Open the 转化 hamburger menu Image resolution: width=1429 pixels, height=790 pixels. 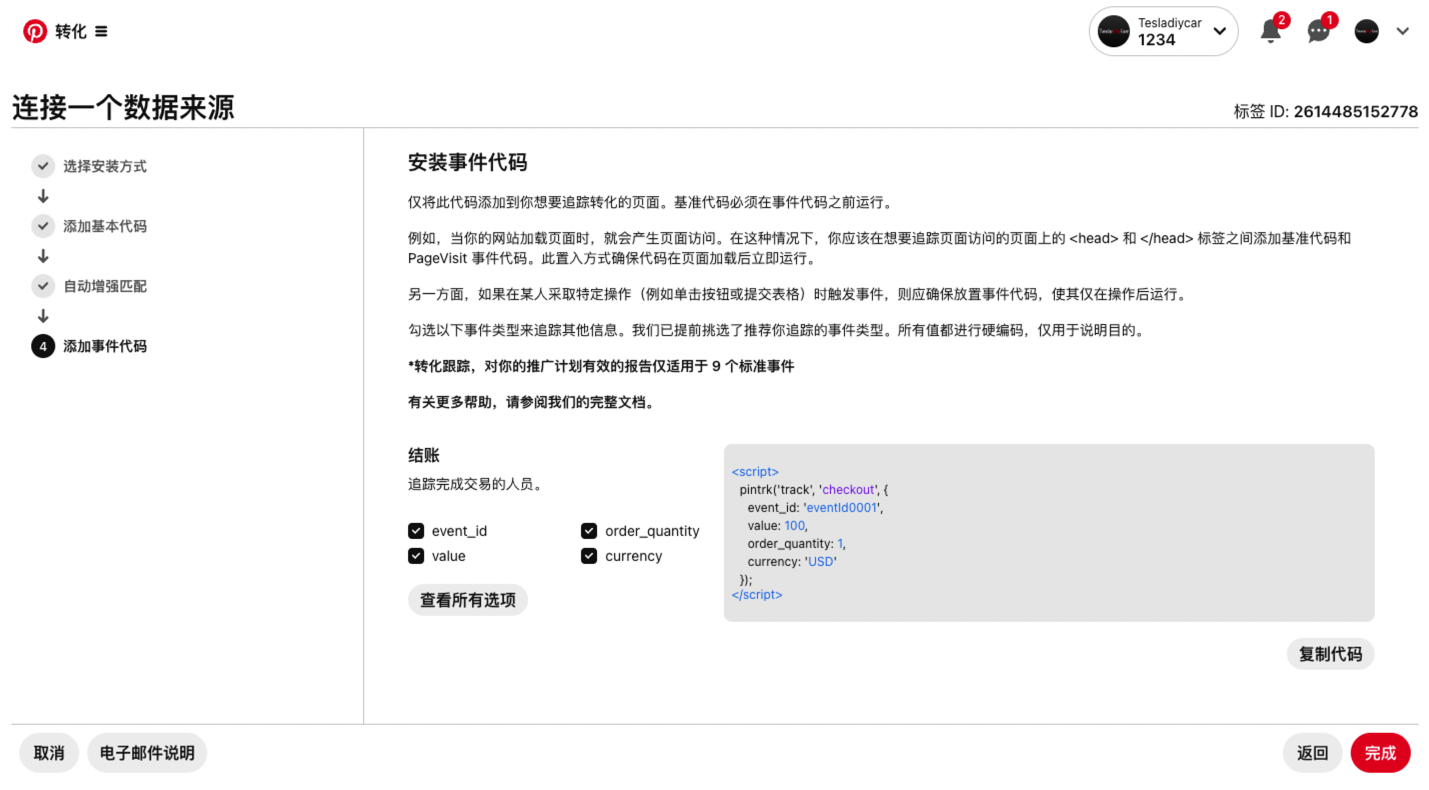pos(101,31)
